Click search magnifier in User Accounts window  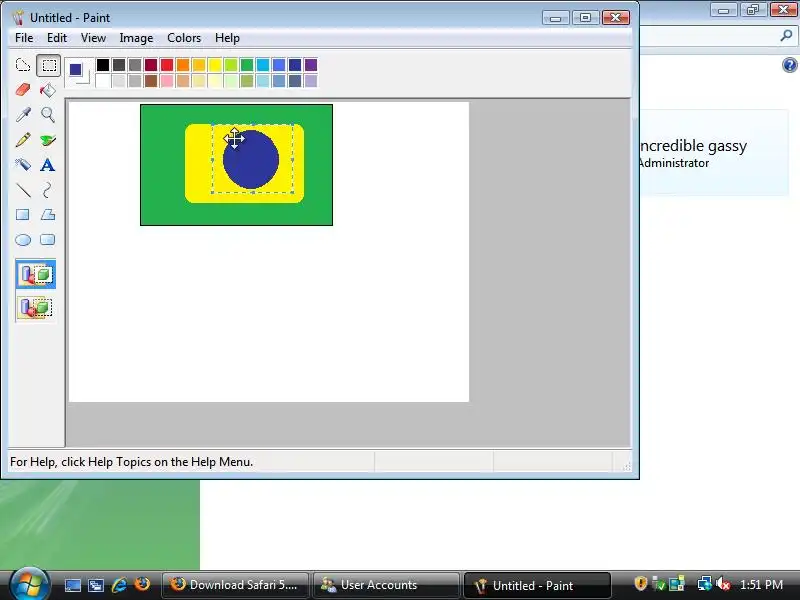786,36
